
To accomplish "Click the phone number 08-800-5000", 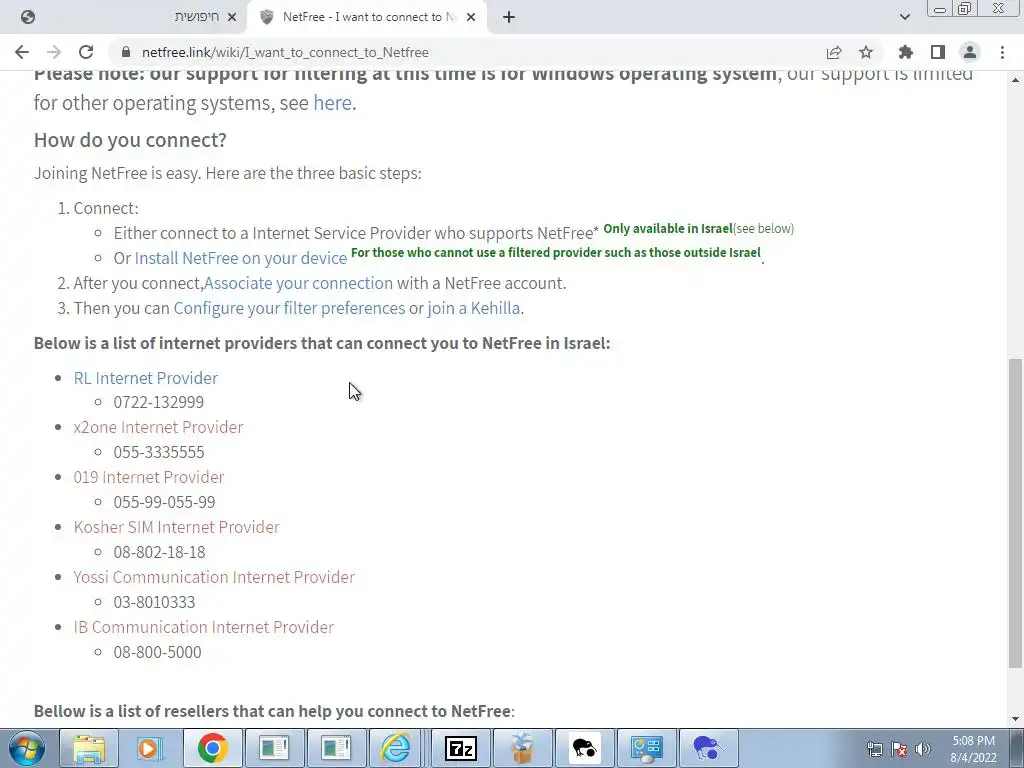I will coord(157,652).
